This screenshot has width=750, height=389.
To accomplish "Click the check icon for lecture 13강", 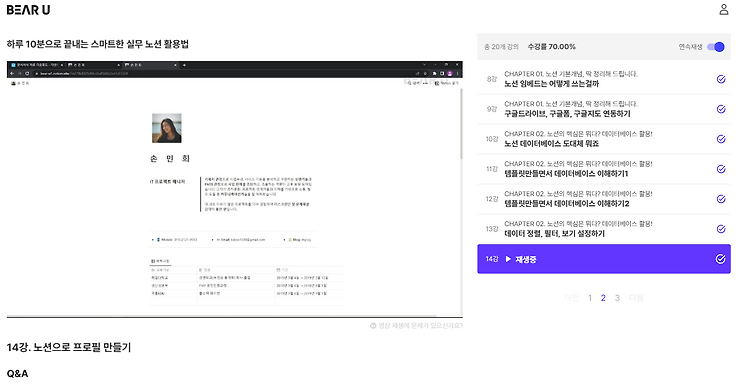I will (721, 229).
